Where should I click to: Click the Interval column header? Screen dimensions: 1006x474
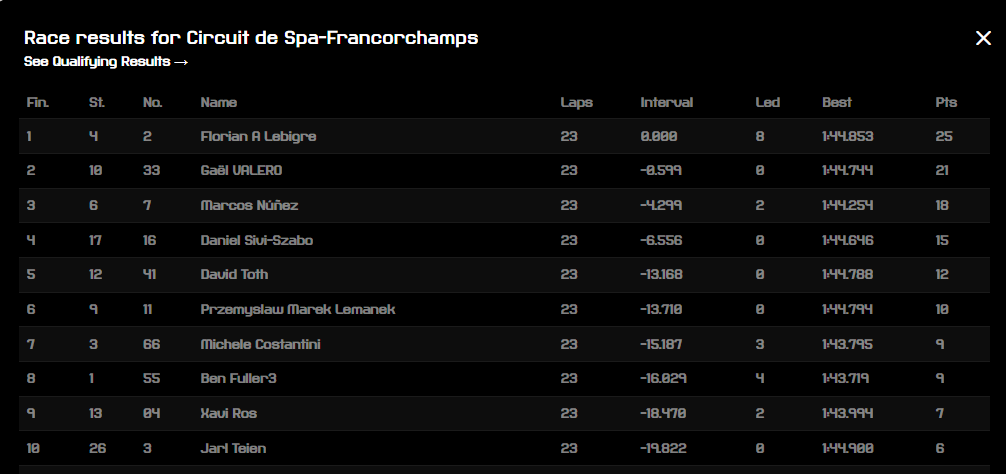click(667, 102)
